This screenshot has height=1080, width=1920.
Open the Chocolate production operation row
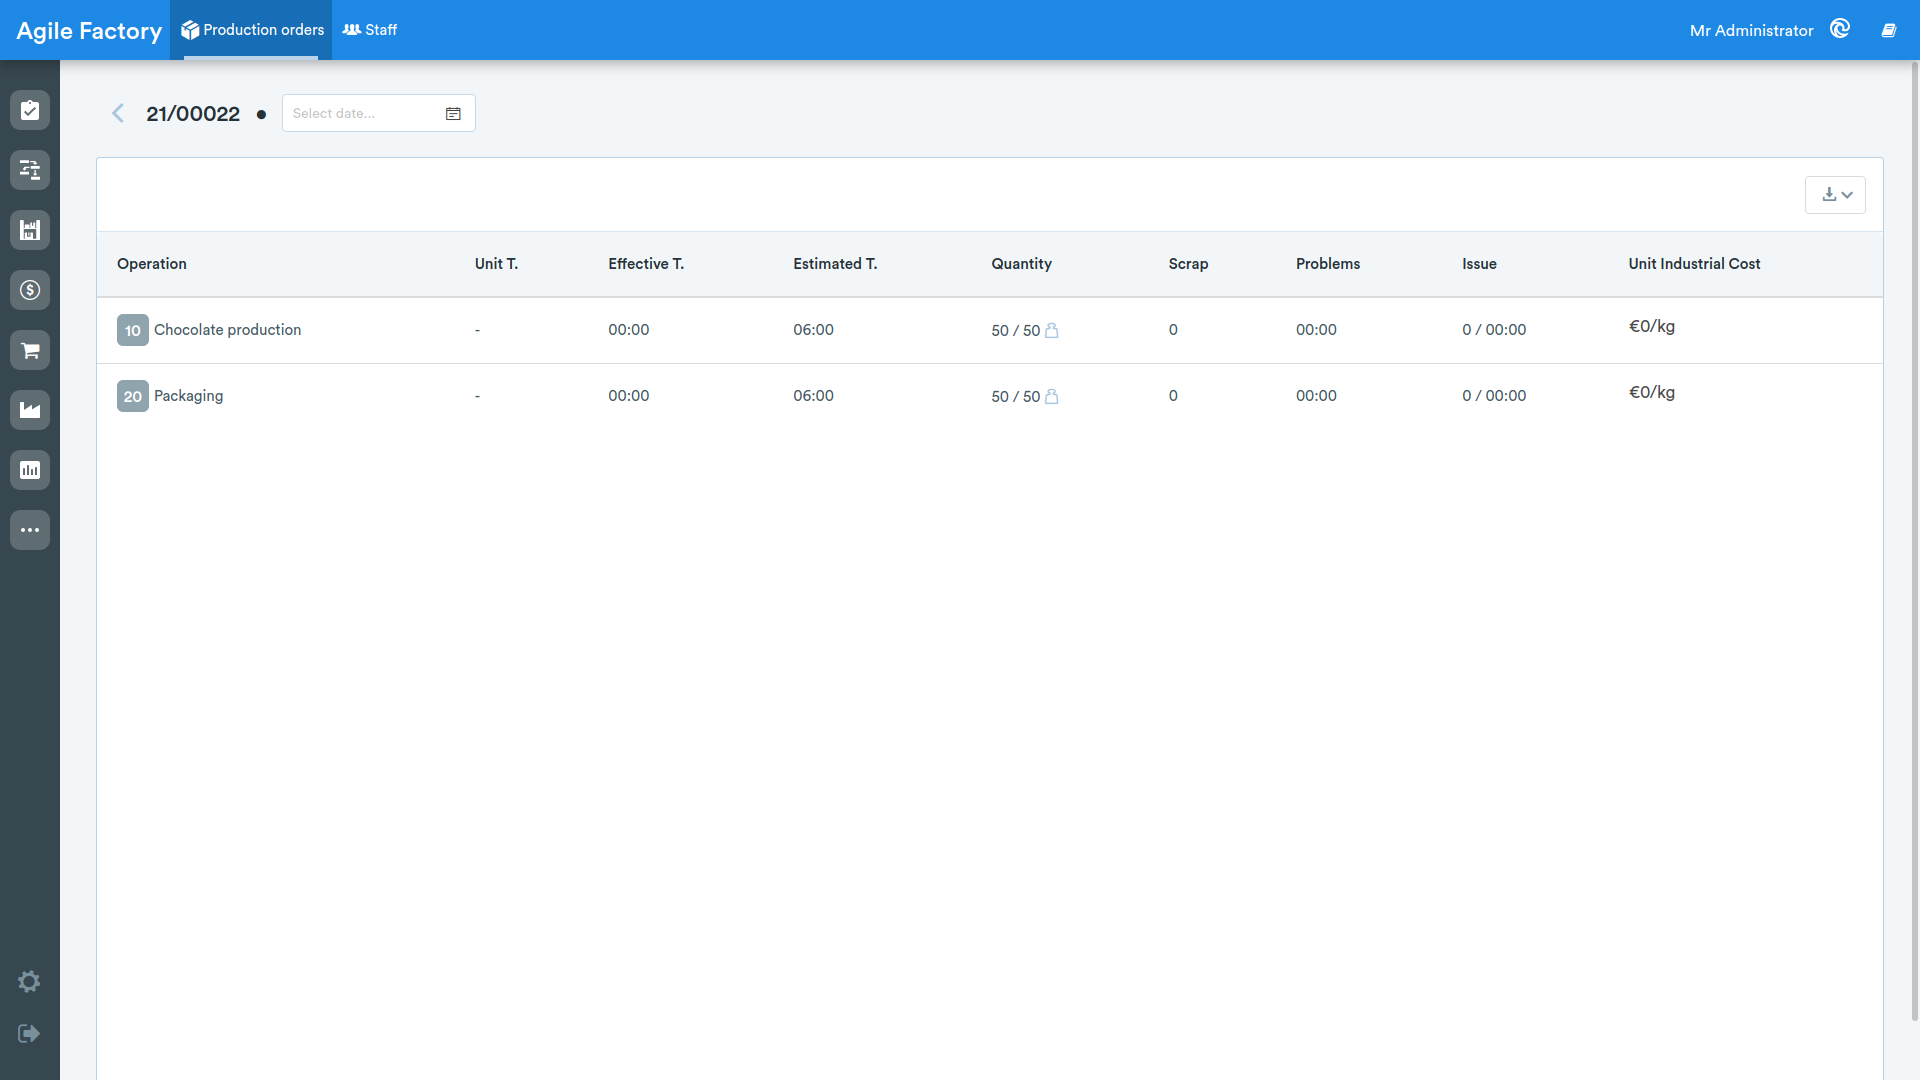point(990,330)
